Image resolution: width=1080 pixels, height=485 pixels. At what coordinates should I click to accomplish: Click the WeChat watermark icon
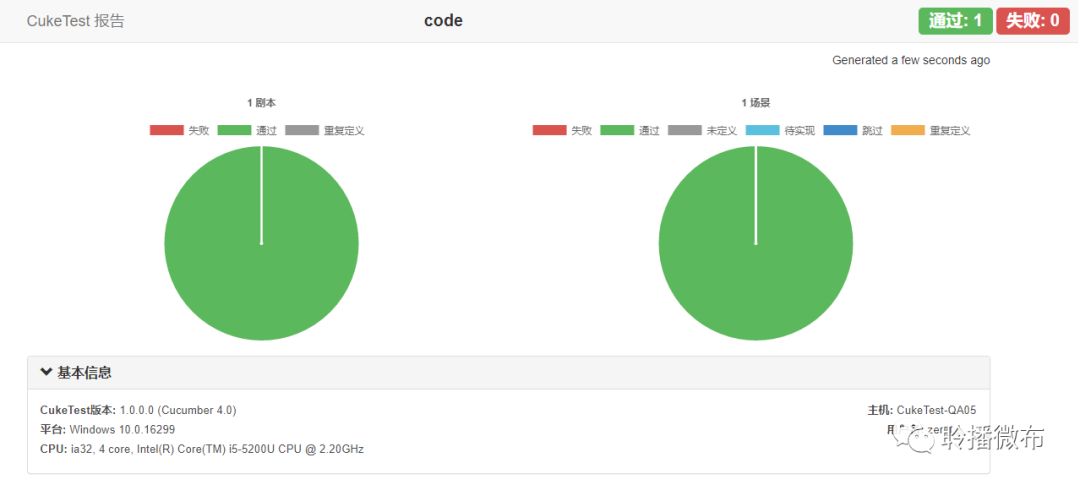click(x=914, y=438)
